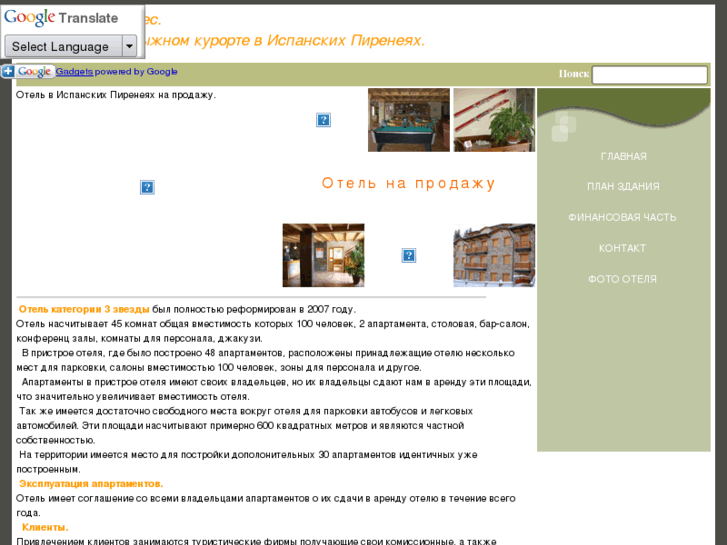727x545 pixels.
Task: Click the missing-image icon left of heading
Action: [147, 187]
